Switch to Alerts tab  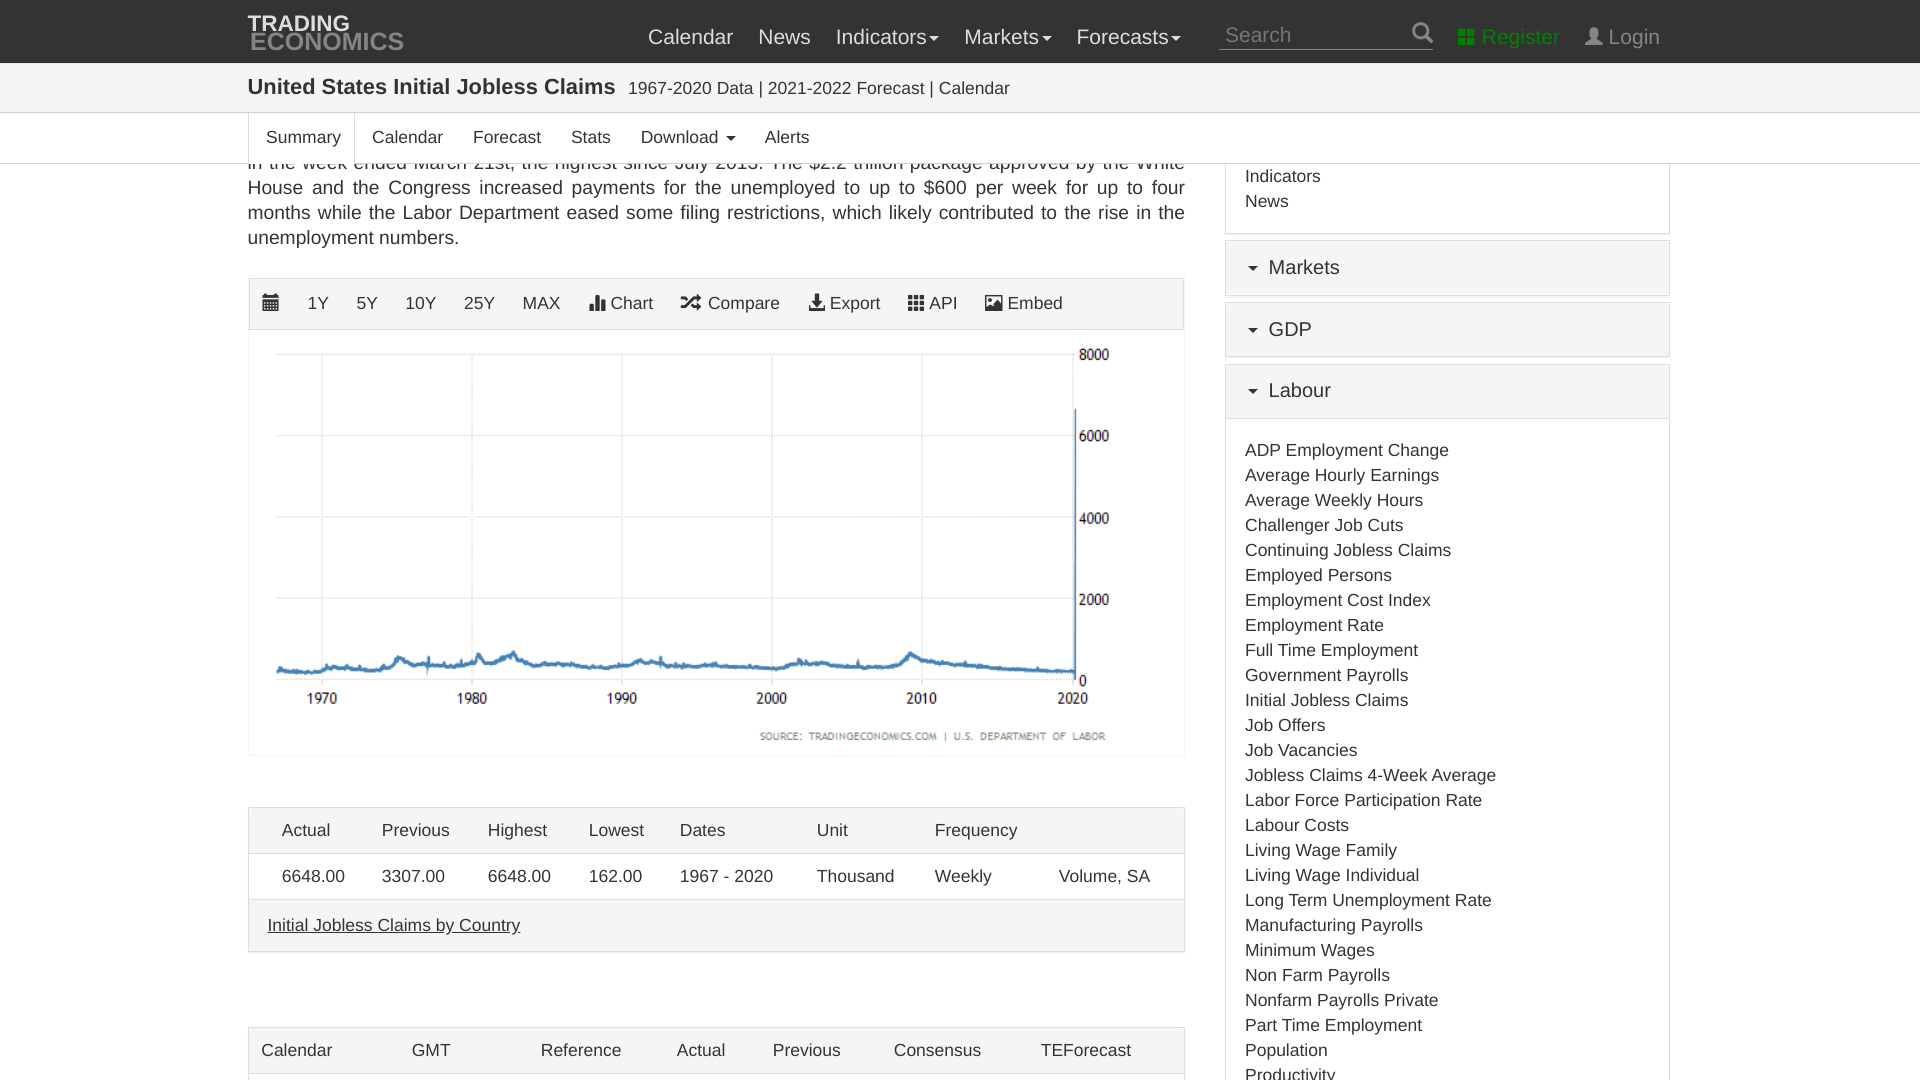click(x=787, y=137)
